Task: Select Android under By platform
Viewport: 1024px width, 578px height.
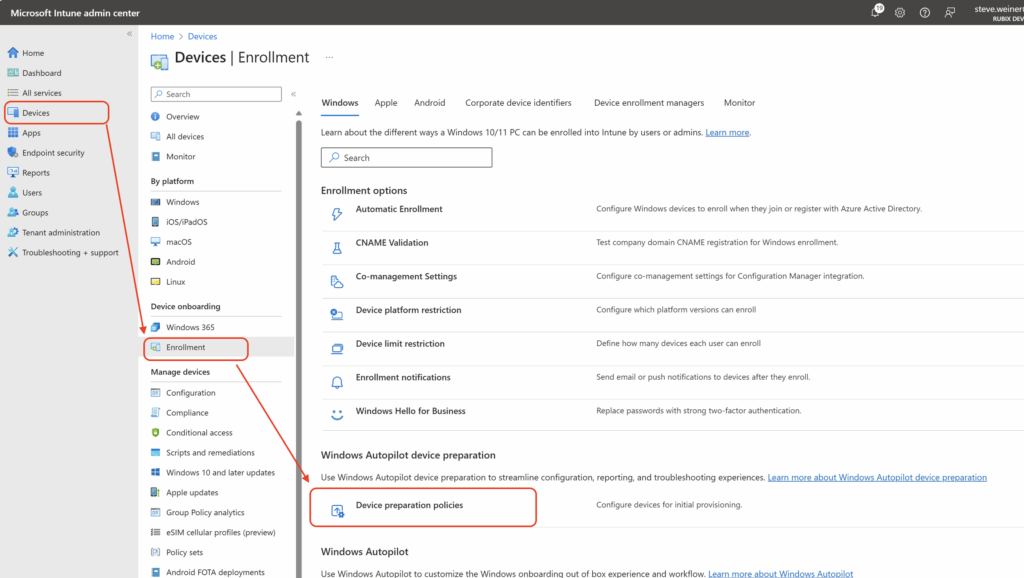Action: click(x=181, y=262)
